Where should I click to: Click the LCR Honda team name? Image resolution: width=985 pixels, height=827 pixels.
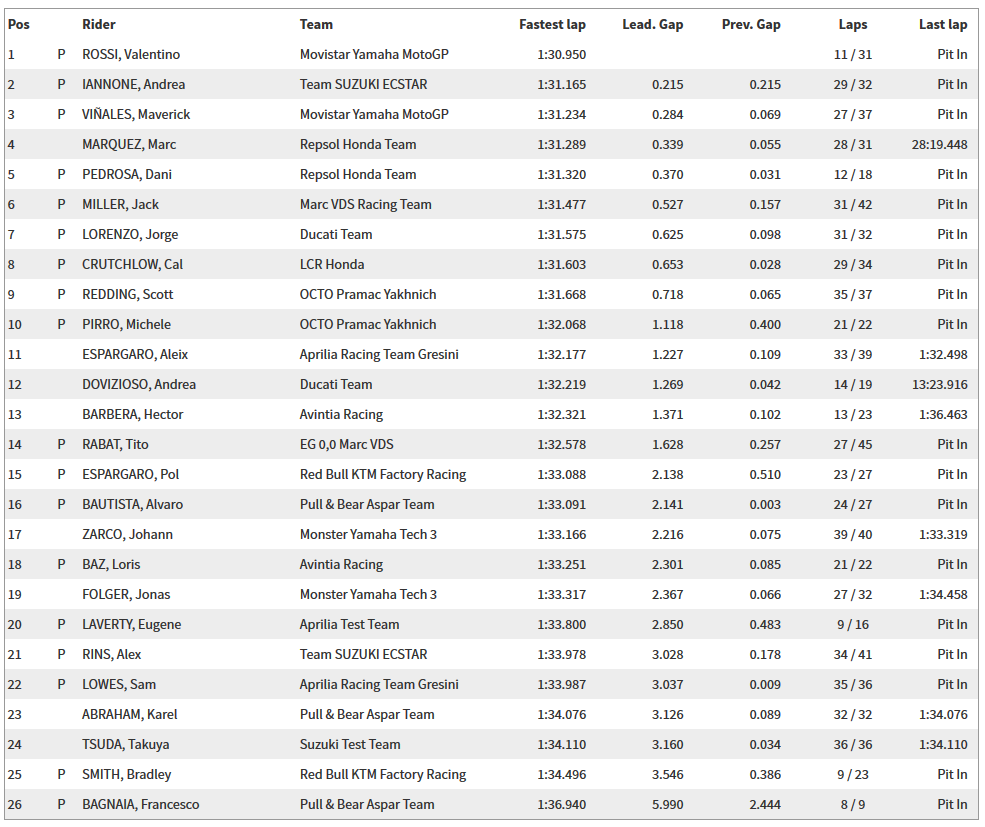tap(332, 264)
